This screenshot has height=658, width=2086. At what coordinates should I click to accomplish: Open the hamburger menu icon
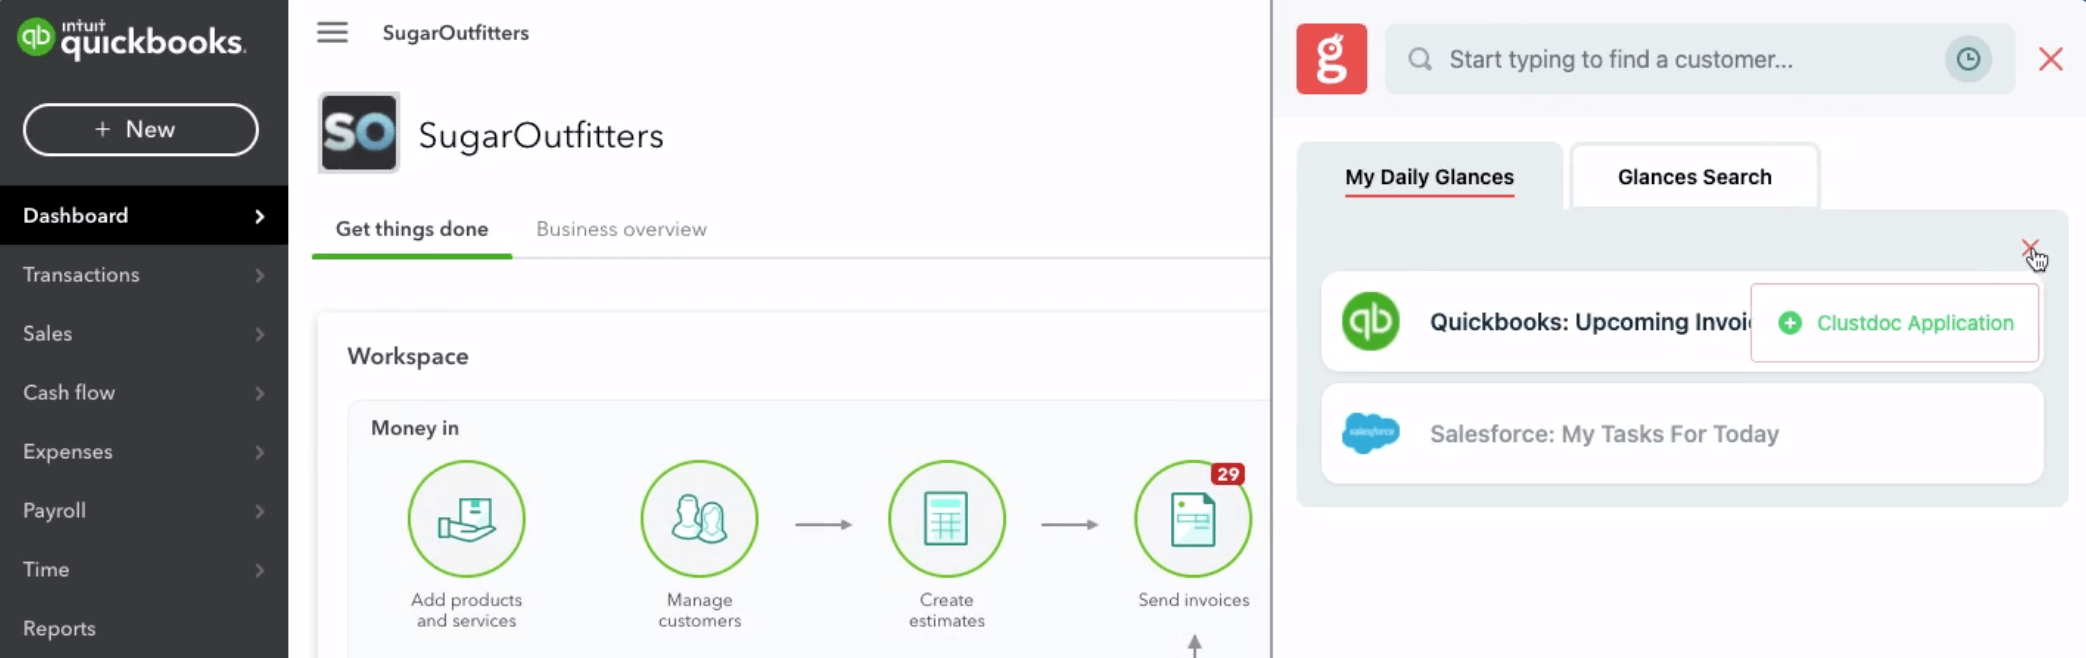coord(333,32)
